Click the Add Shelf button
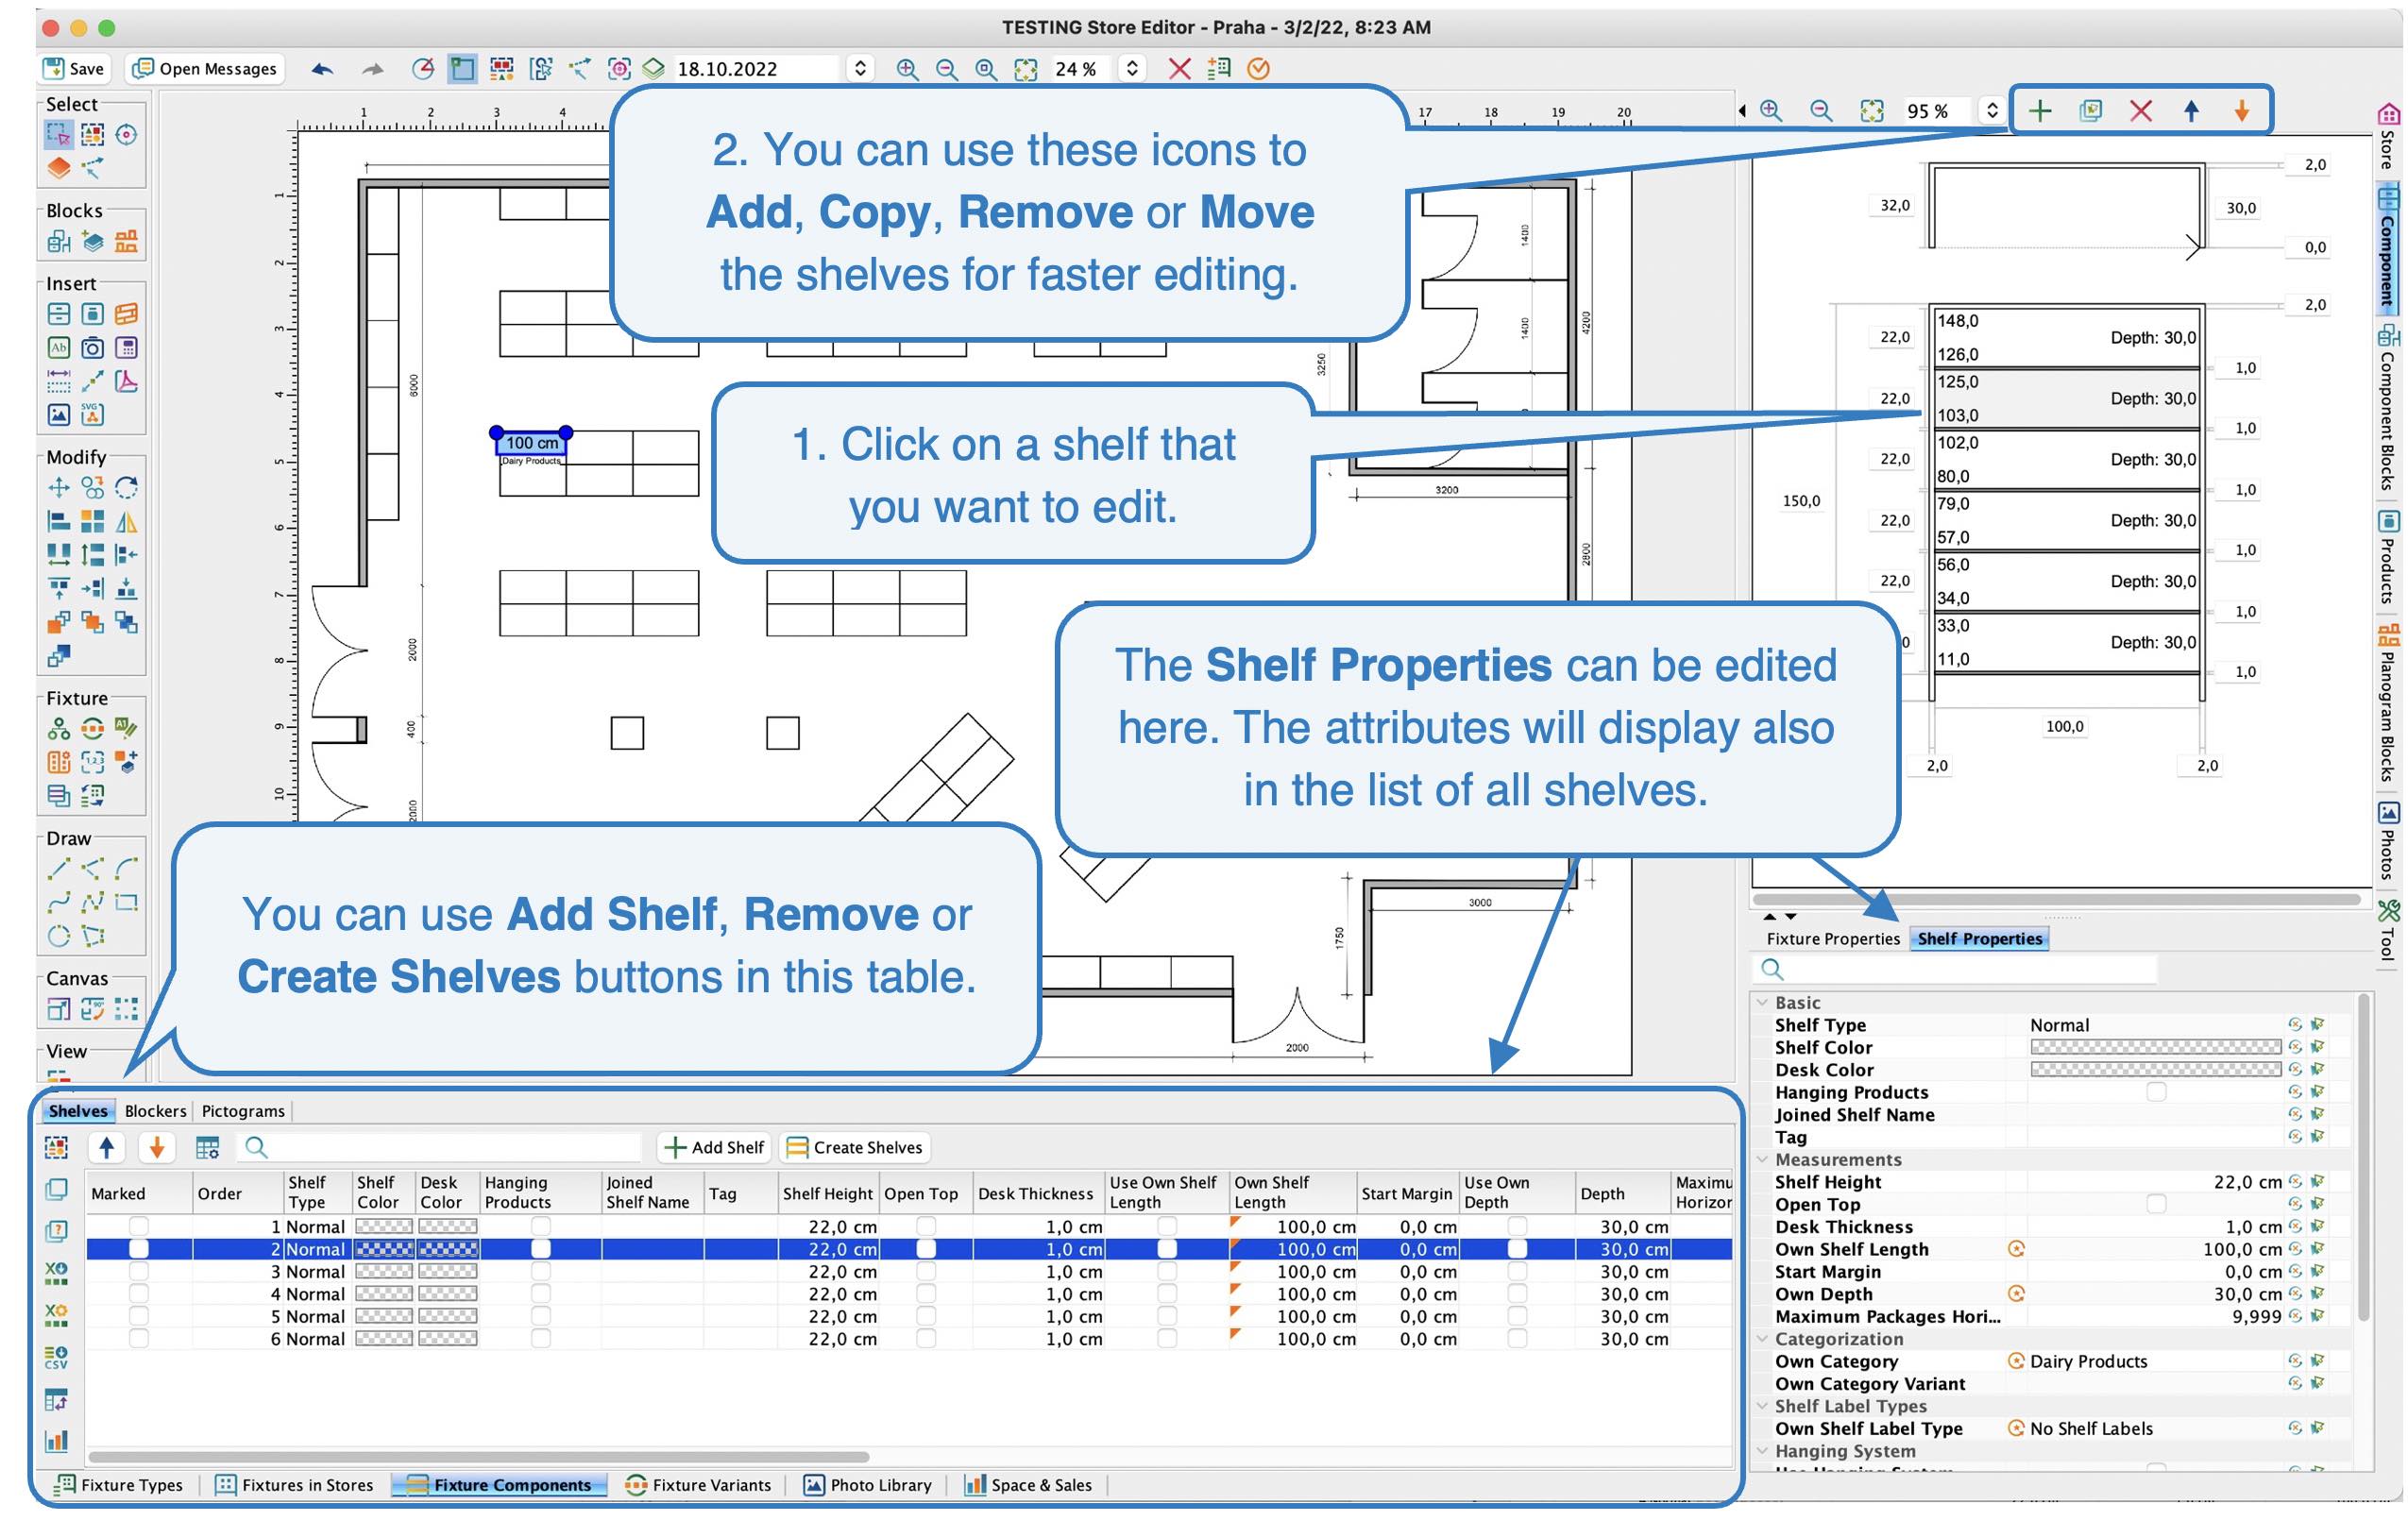 [x=714, y=1147]
